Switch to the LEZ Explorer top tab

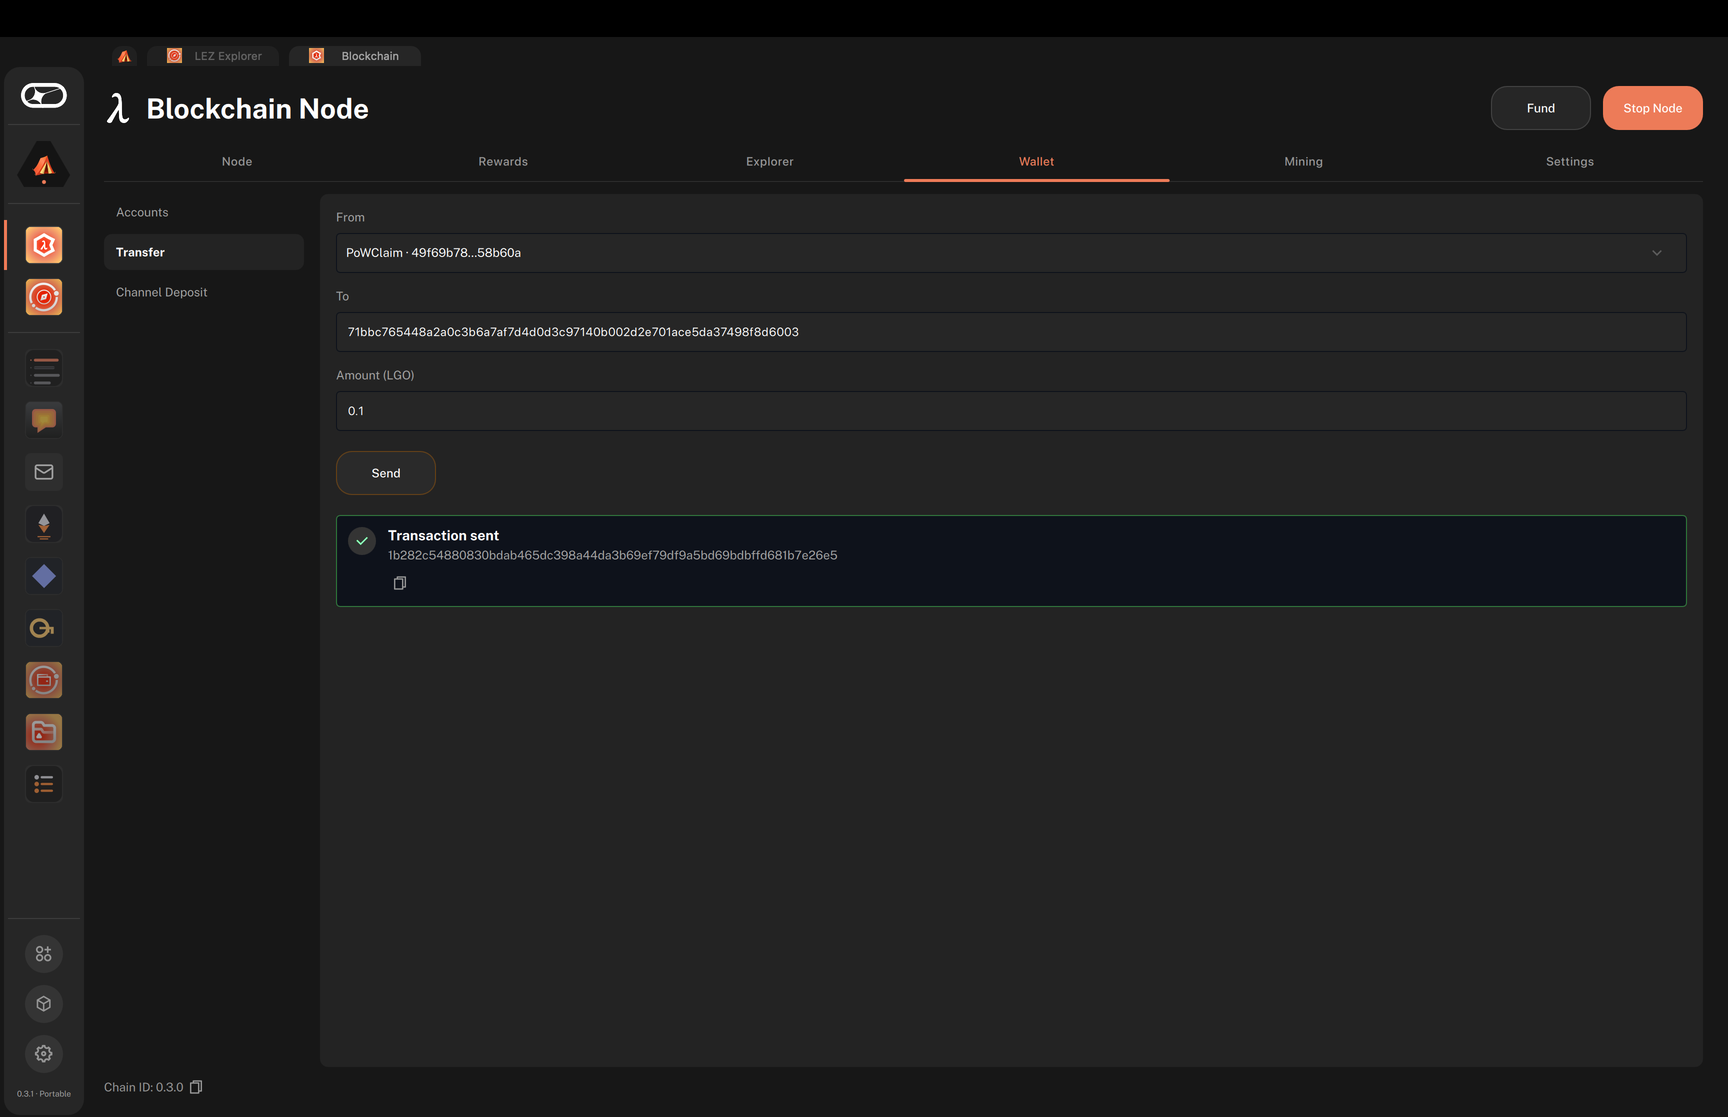coord(214,56)
